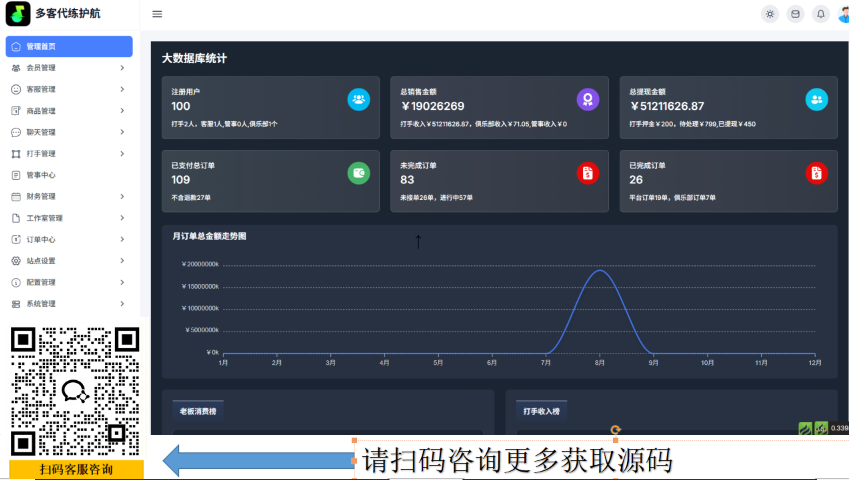Screen dimensions: 849x480
Task: Click the 多客代练护航 logo icon
Action: (18, 14)
